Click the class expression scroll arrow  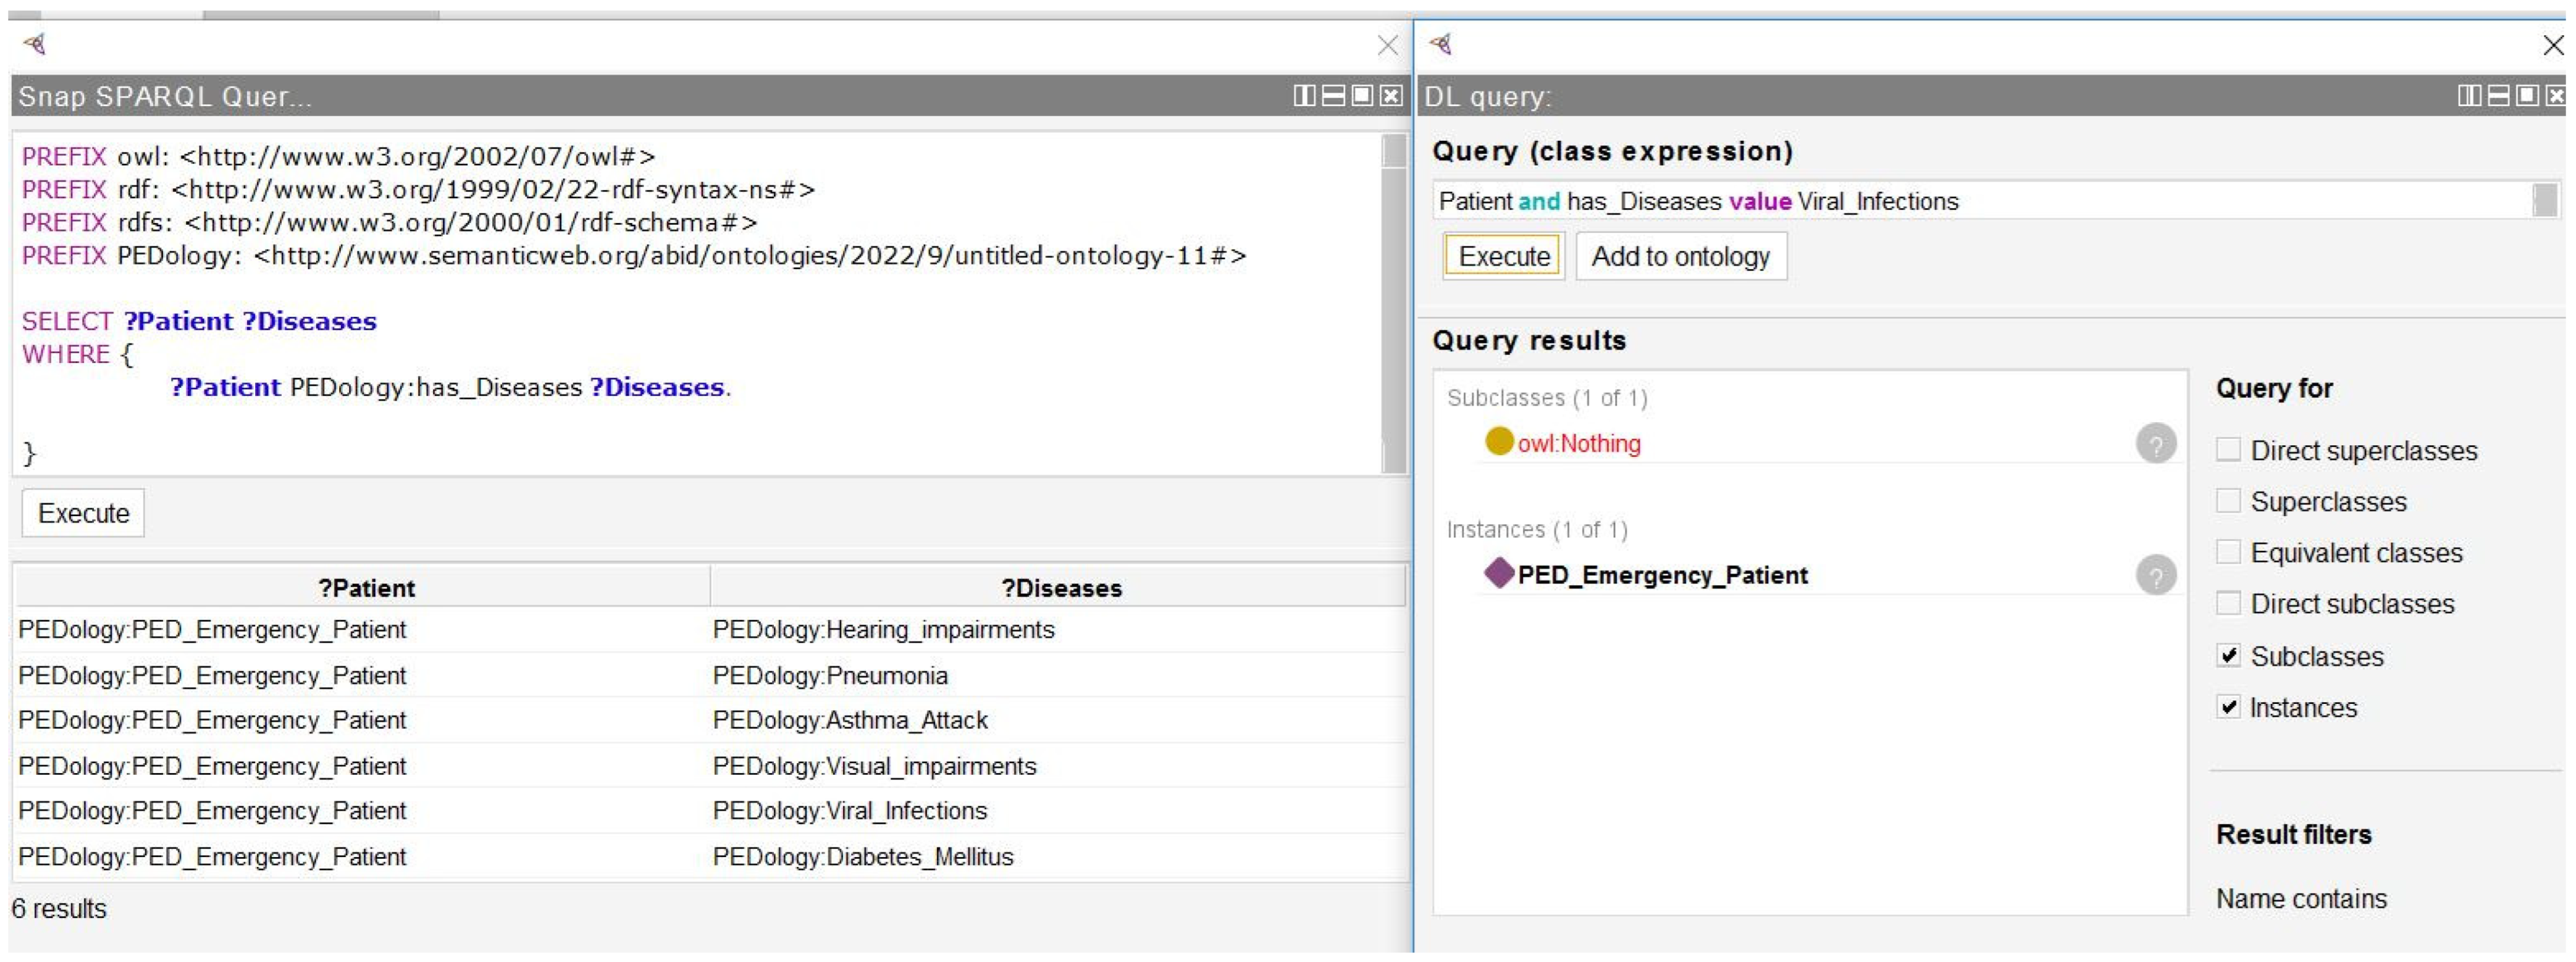click(2545, 201)
